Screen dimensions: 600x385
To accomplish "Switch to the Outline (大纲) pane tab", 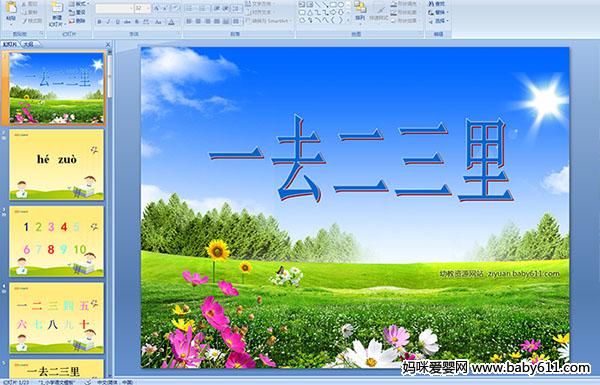I will pyautogui.click(x=29, y=44).
